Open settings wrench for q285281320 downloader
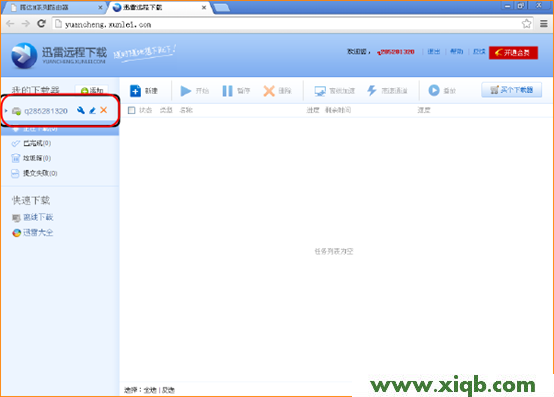The height and width of the screenshot is (397, 554). coord(81,110)
